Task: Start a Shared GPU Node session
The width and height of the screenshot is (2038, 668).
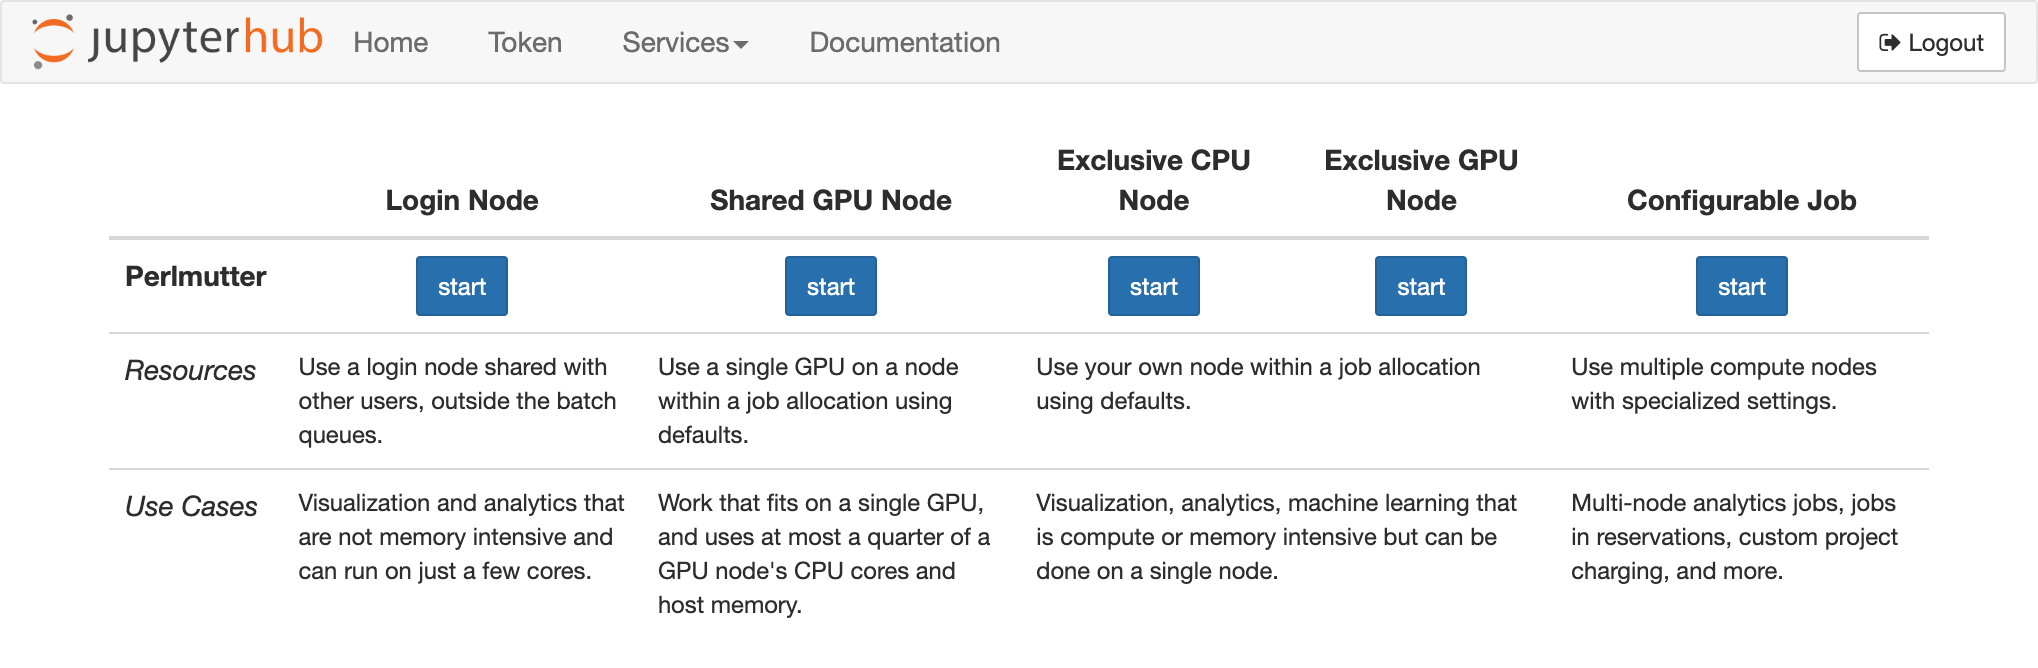Action: 830,286
